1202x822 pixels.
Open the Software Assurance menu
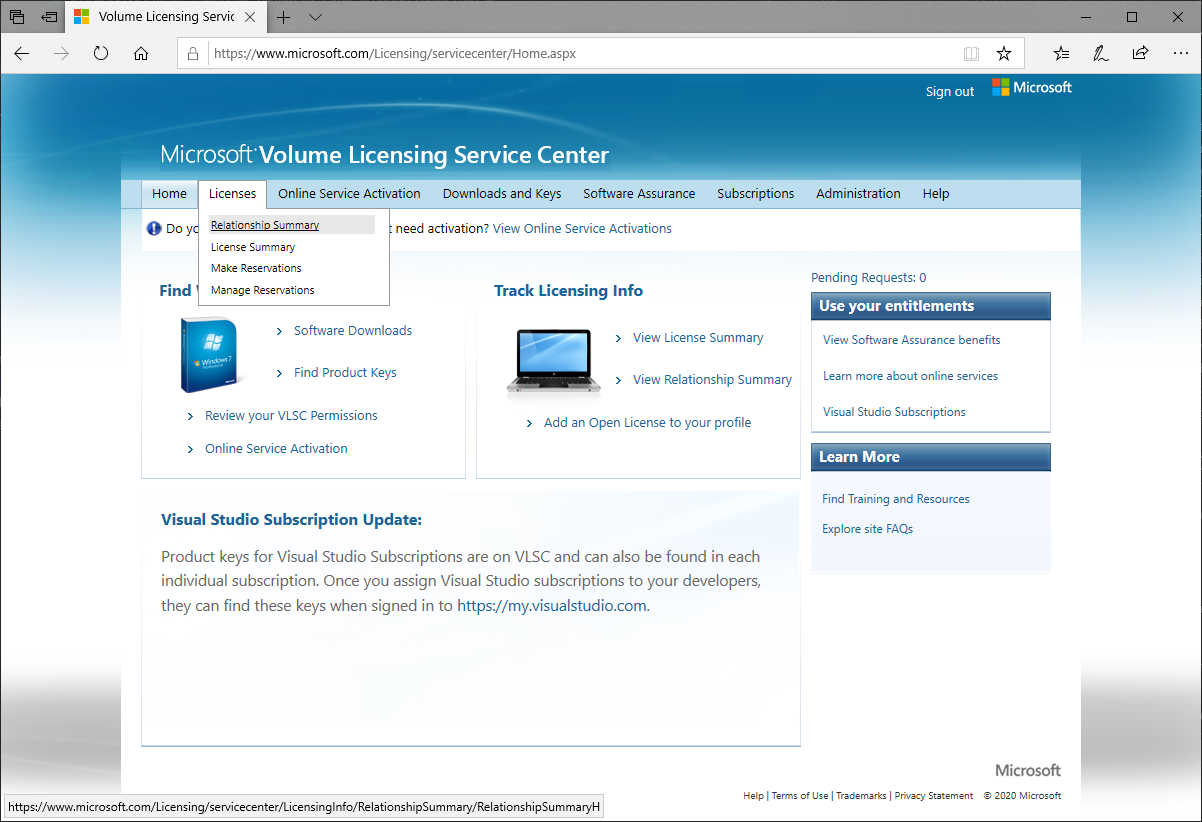[639, 194]
